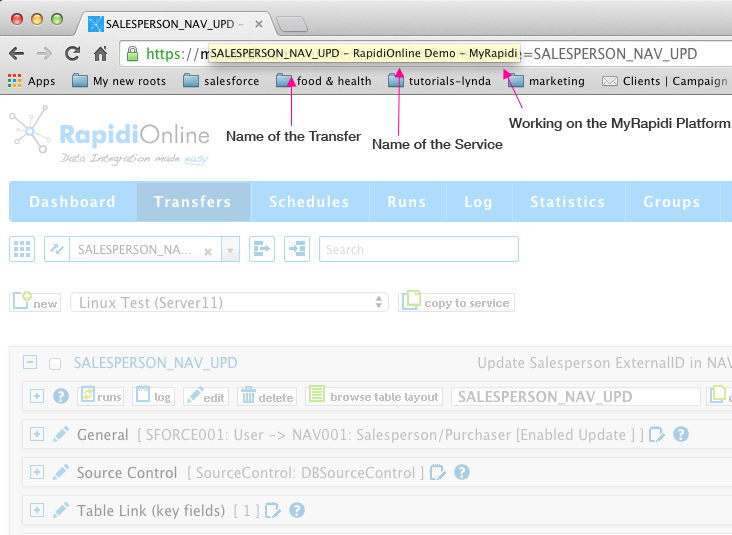Viewport: 732px width, 535px height.
Task: Click the edit button
Action: [x=206, y=396]
